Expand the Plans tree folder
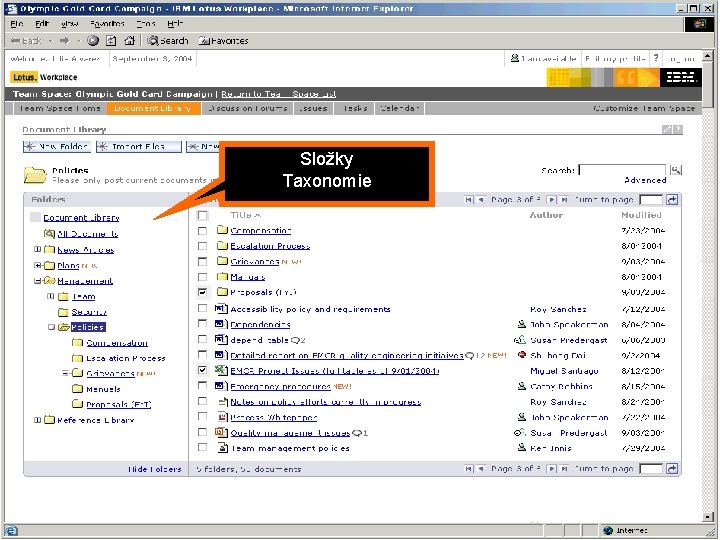Screen dimensions: 720x540 click(38, 265)
